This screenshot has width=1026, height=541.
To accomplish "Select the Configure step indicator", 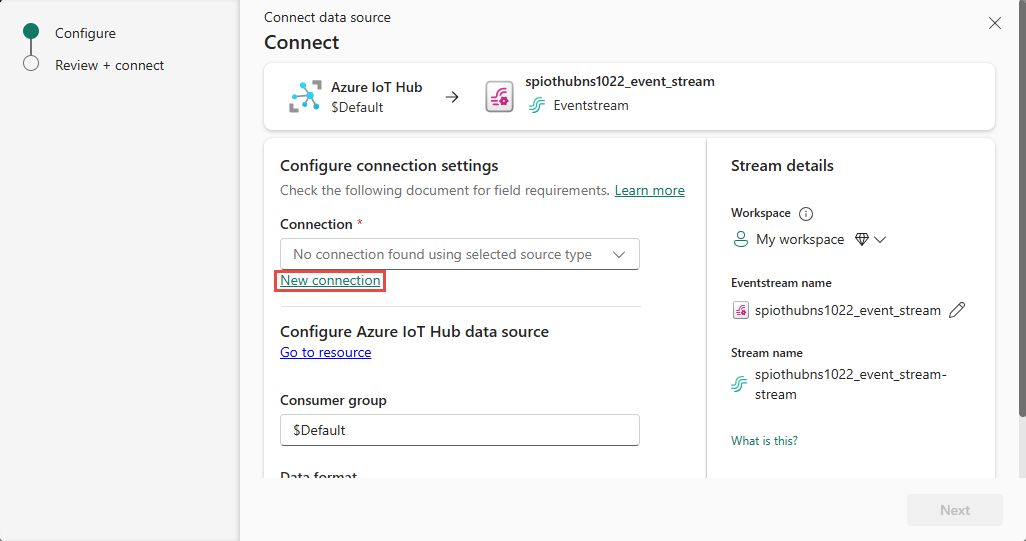I will coord(31,32).
